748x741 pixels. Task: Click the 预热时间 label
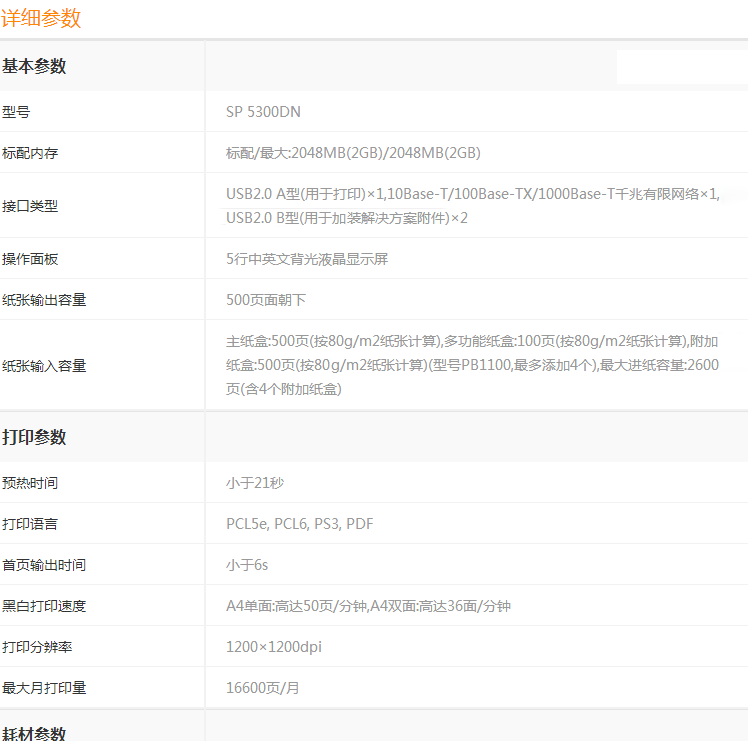click(x=30, y=483)
